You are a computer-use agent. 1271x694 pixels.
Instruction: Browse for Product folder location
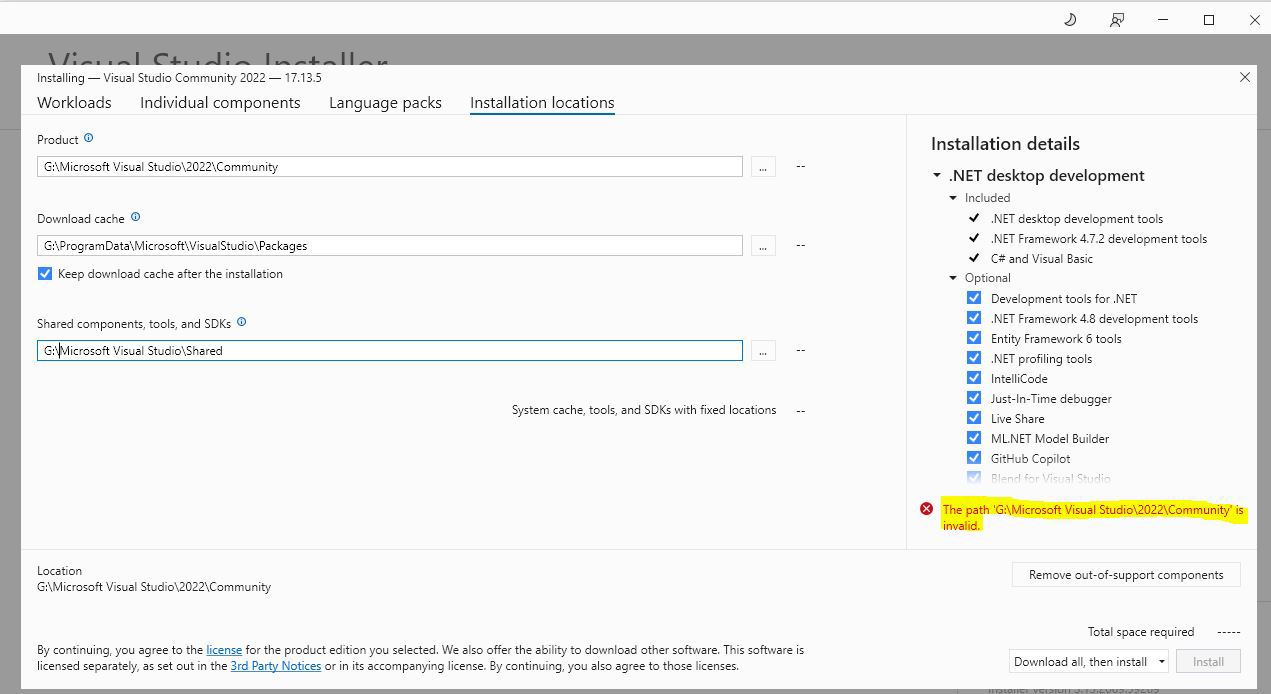[763, 167]
